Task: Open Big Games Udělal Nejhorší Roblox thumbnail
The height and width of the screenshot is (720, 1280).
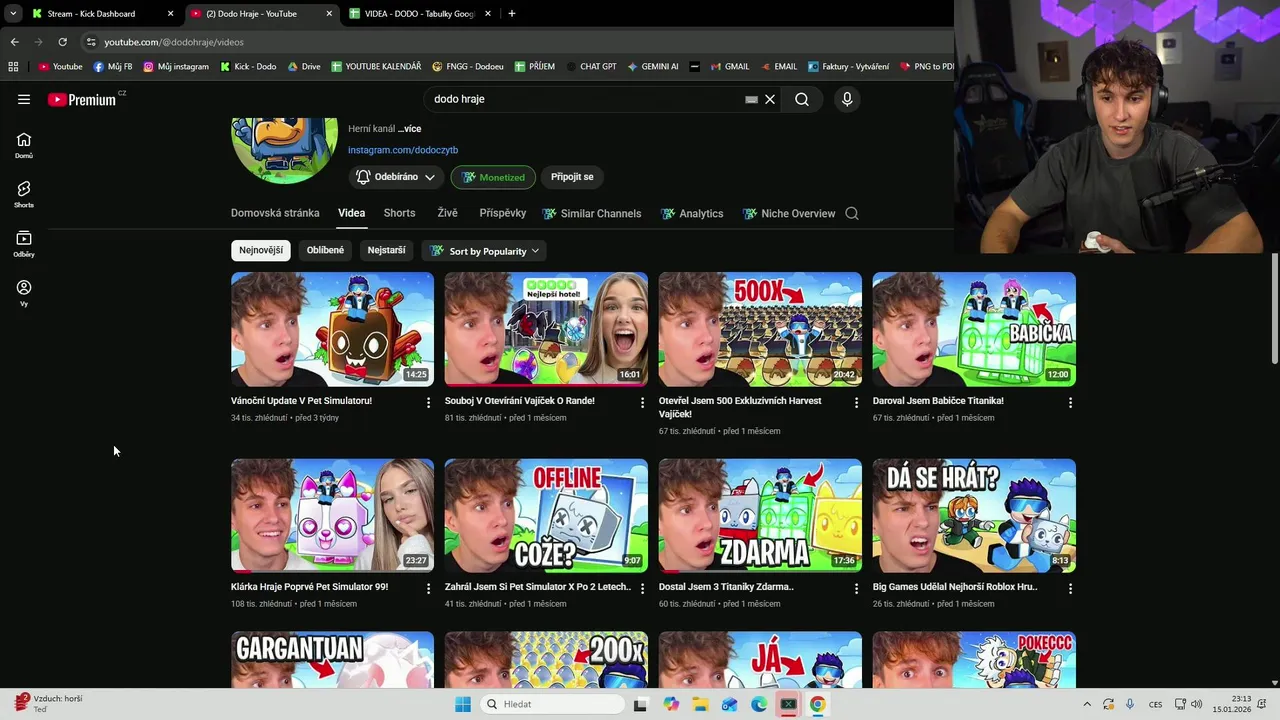Action: pos(974,515)
